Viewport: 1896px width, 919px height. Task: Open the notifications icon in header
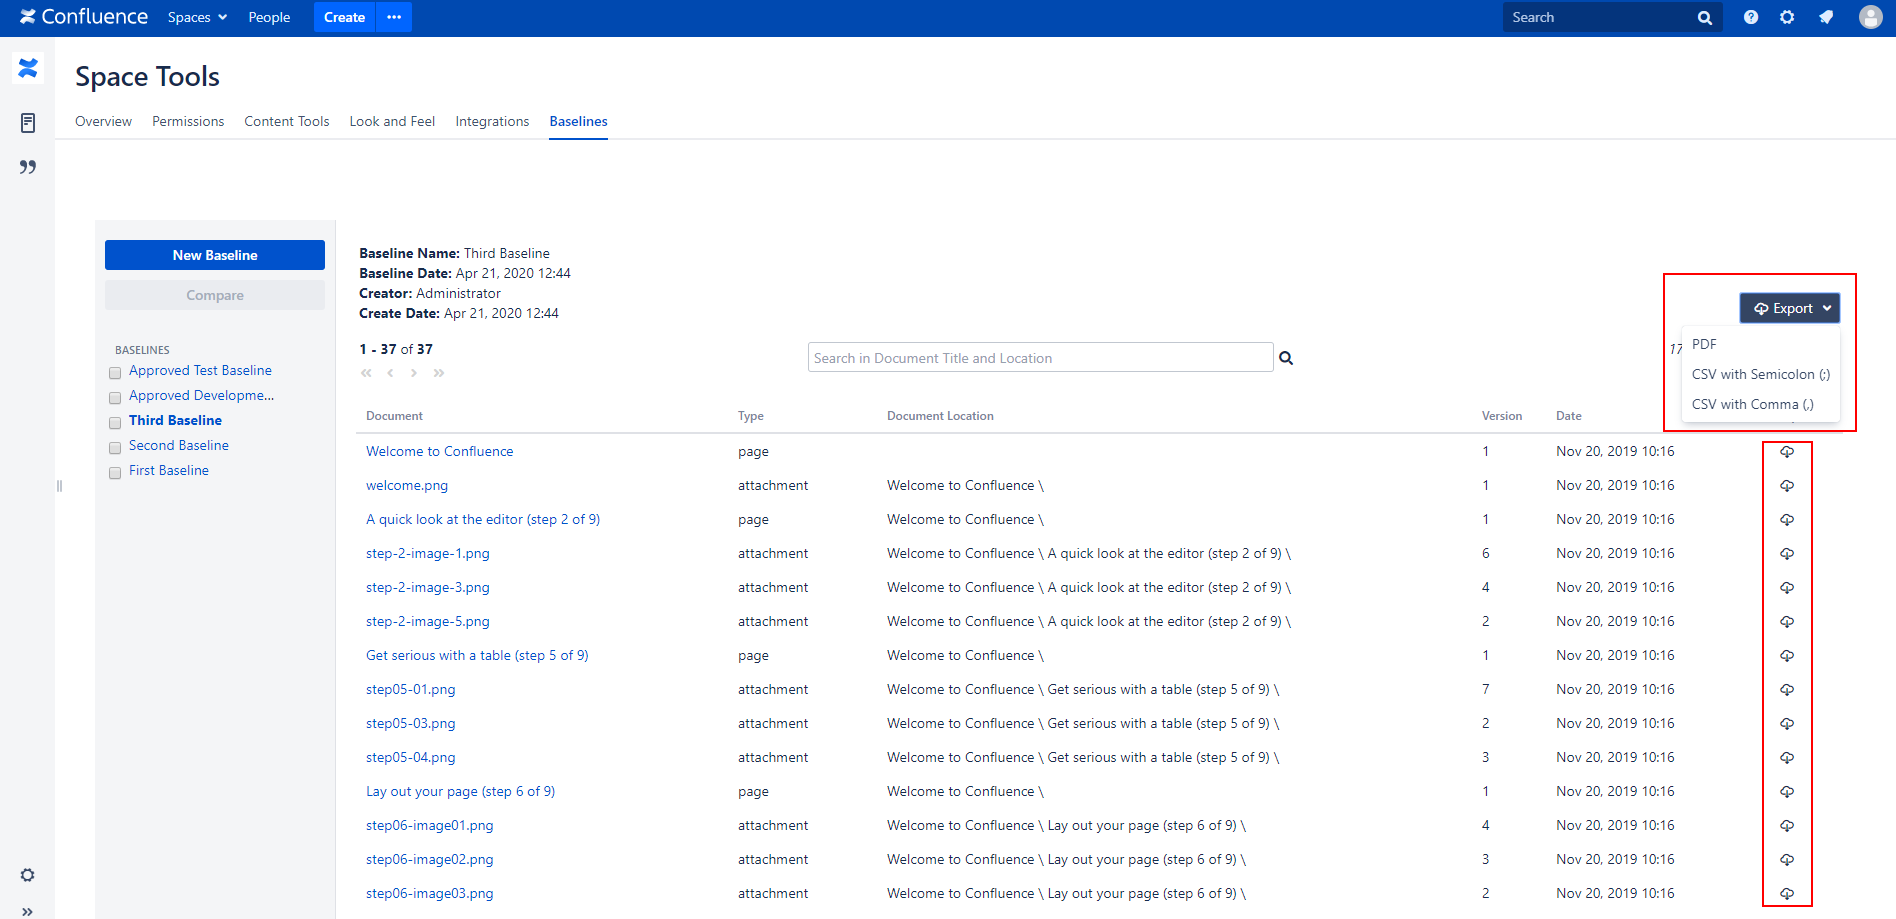(x=1826, y=17)
